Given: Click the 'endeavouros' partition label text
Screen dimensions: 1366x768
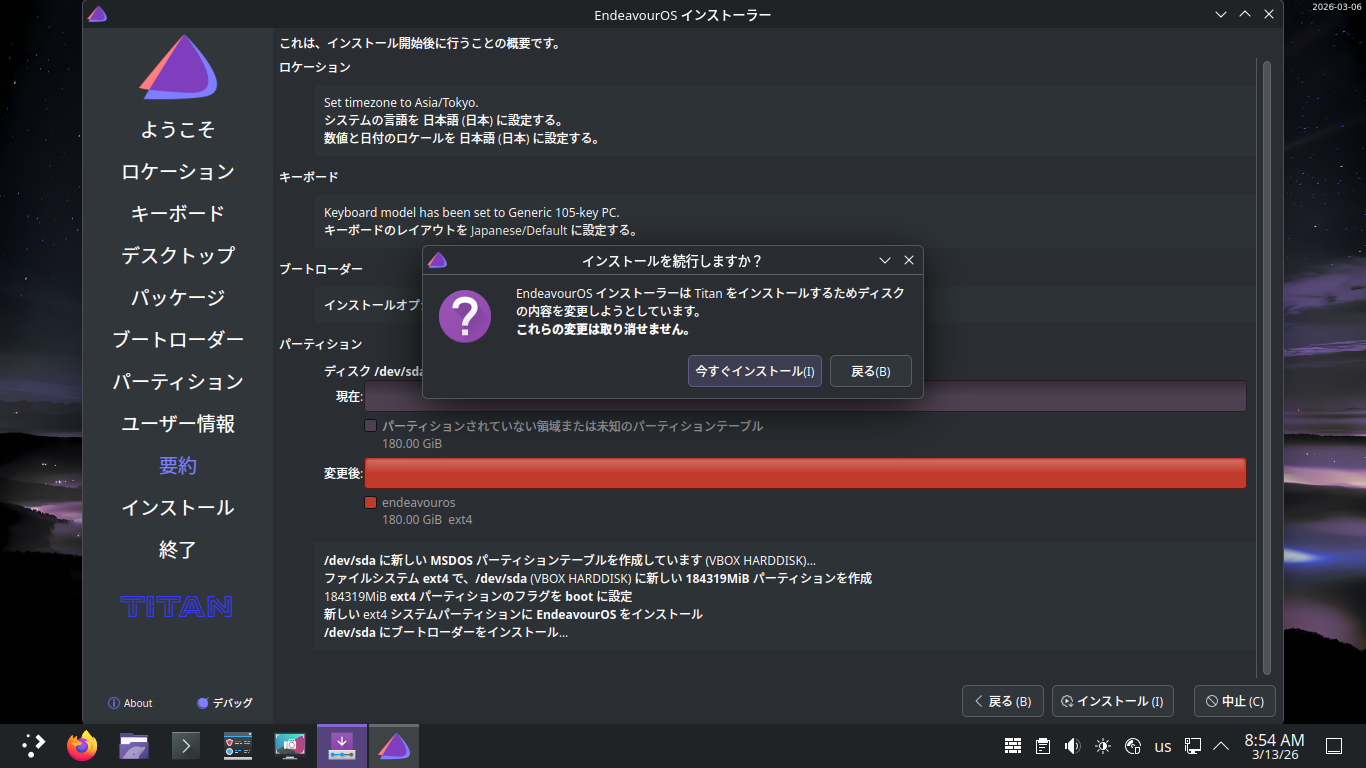Looking at the screenshot, I should coord(419,502).
